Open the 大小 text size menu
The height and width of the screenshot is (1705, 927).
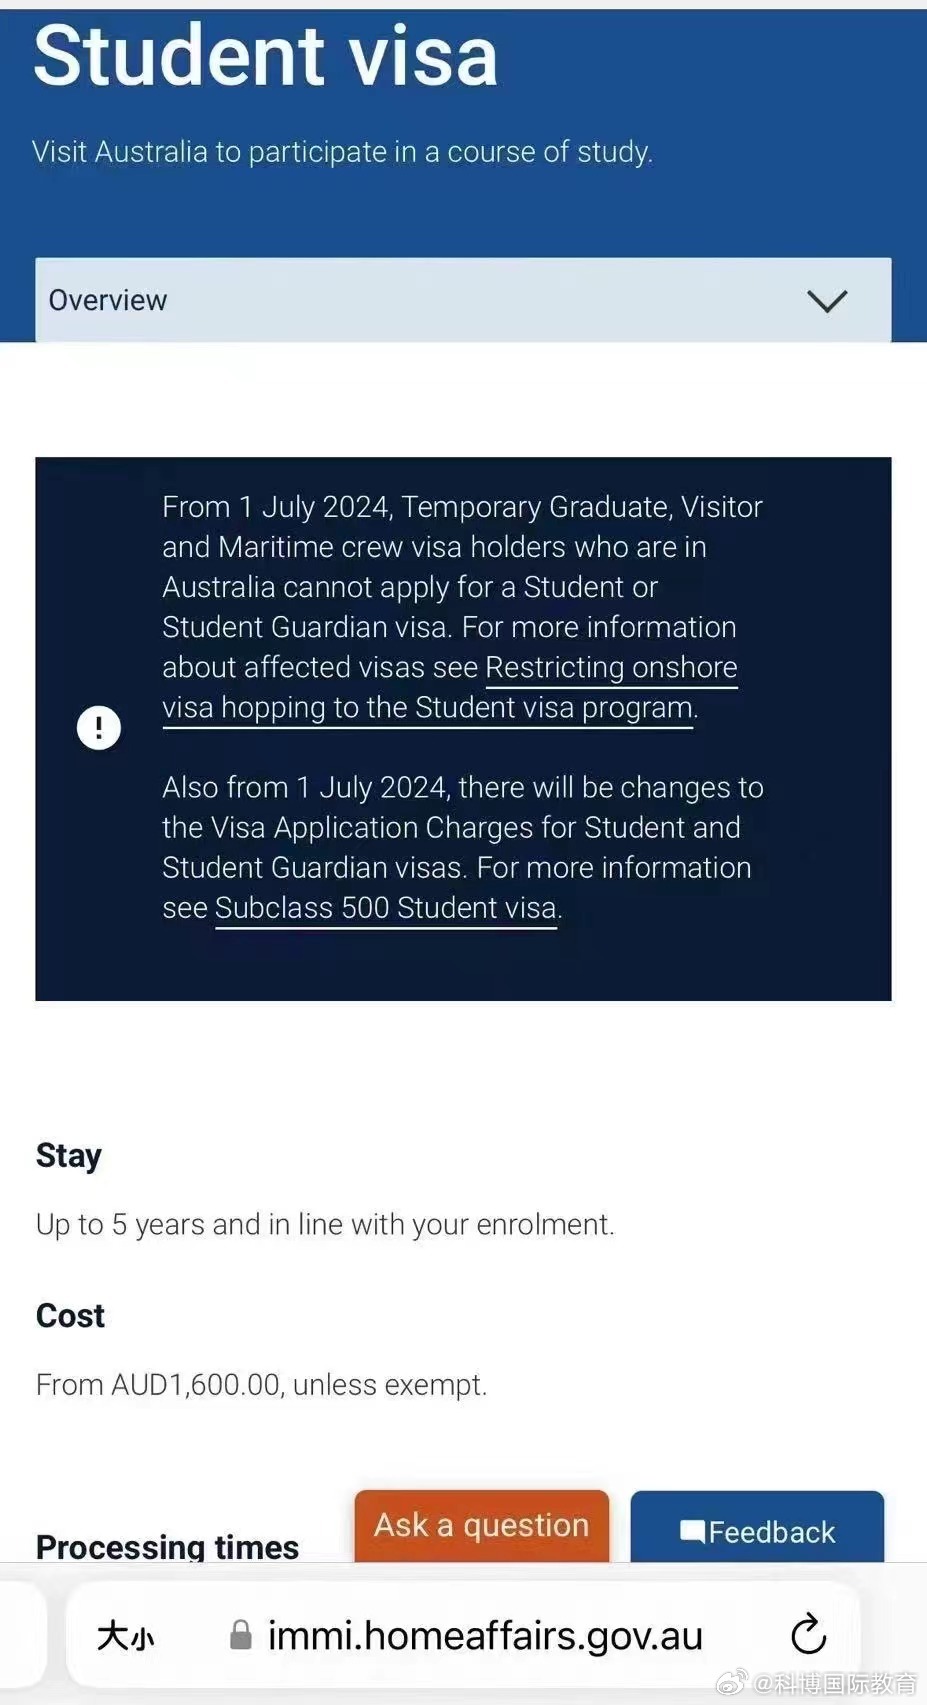tap(126, 1637)
